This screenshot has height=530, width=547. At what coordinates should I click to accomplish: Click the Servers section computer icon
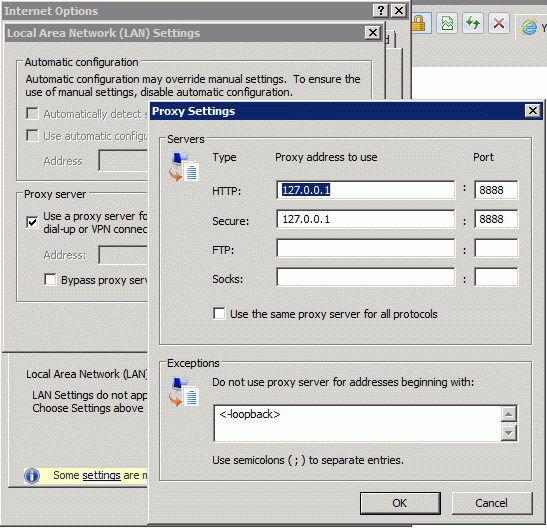[185, 167]
